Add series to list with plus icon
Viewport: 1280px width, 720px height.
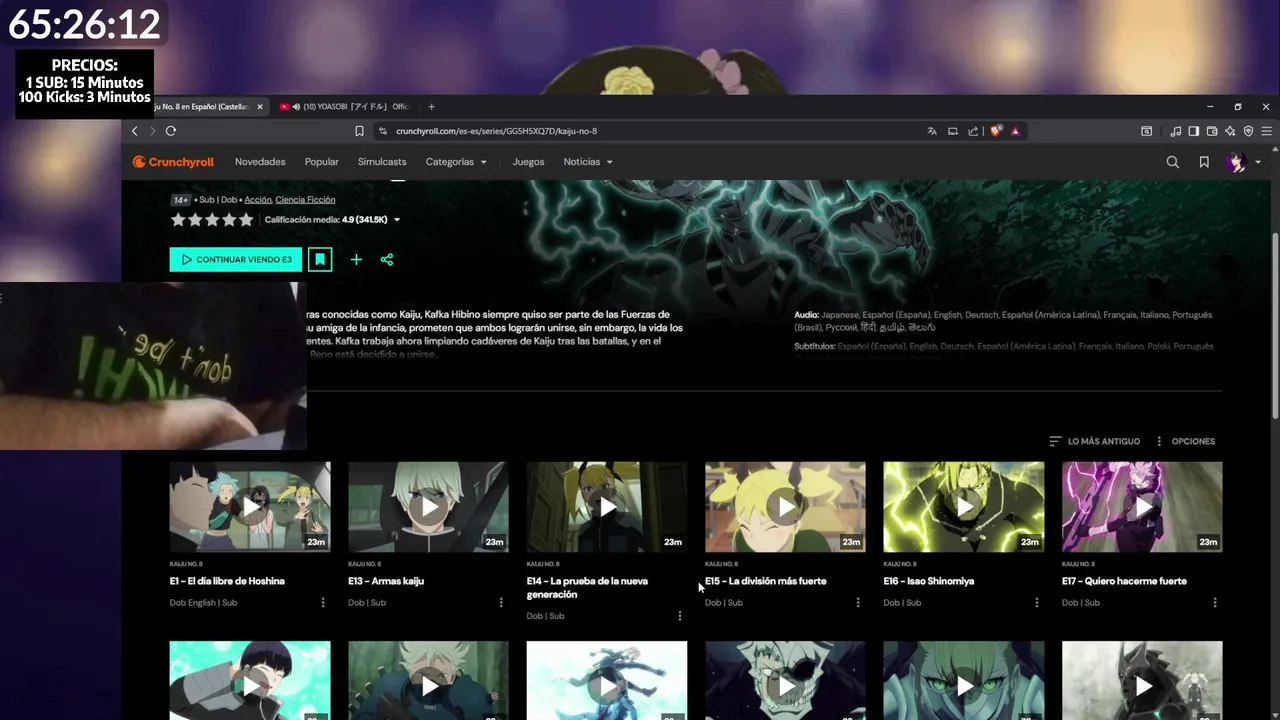(356, 259)
